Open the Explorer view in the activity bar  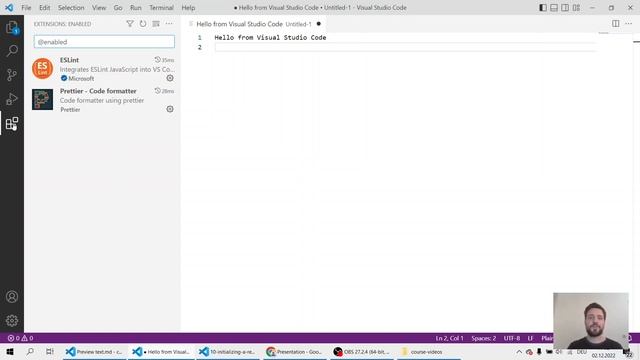12,27
